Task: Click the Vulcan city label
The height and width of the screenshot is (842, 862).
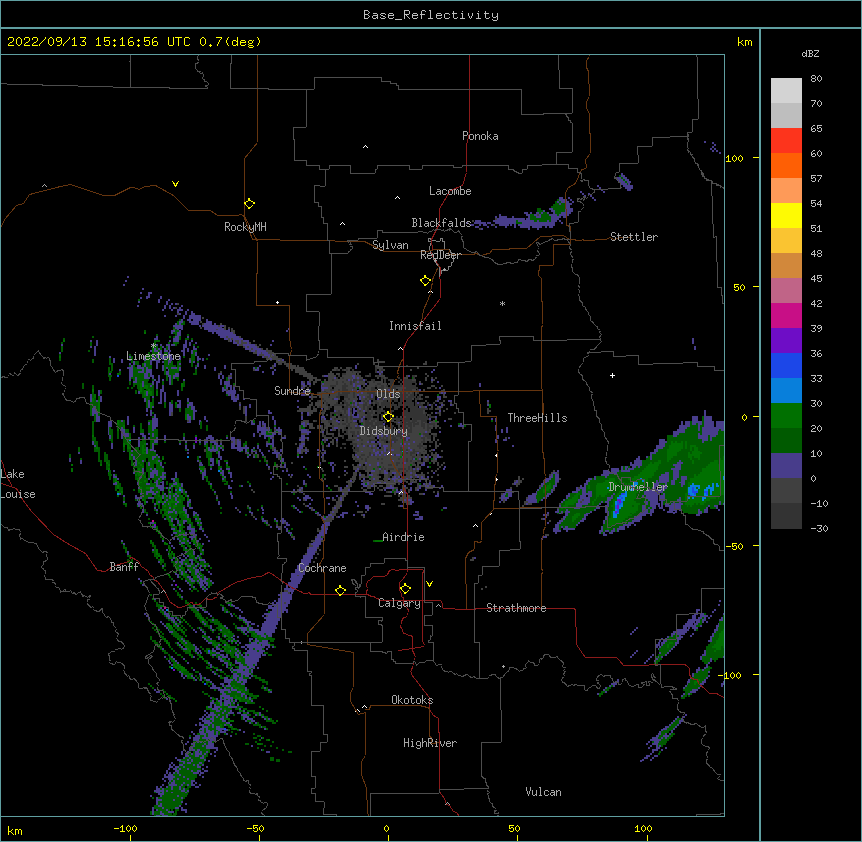Action: 543,792
